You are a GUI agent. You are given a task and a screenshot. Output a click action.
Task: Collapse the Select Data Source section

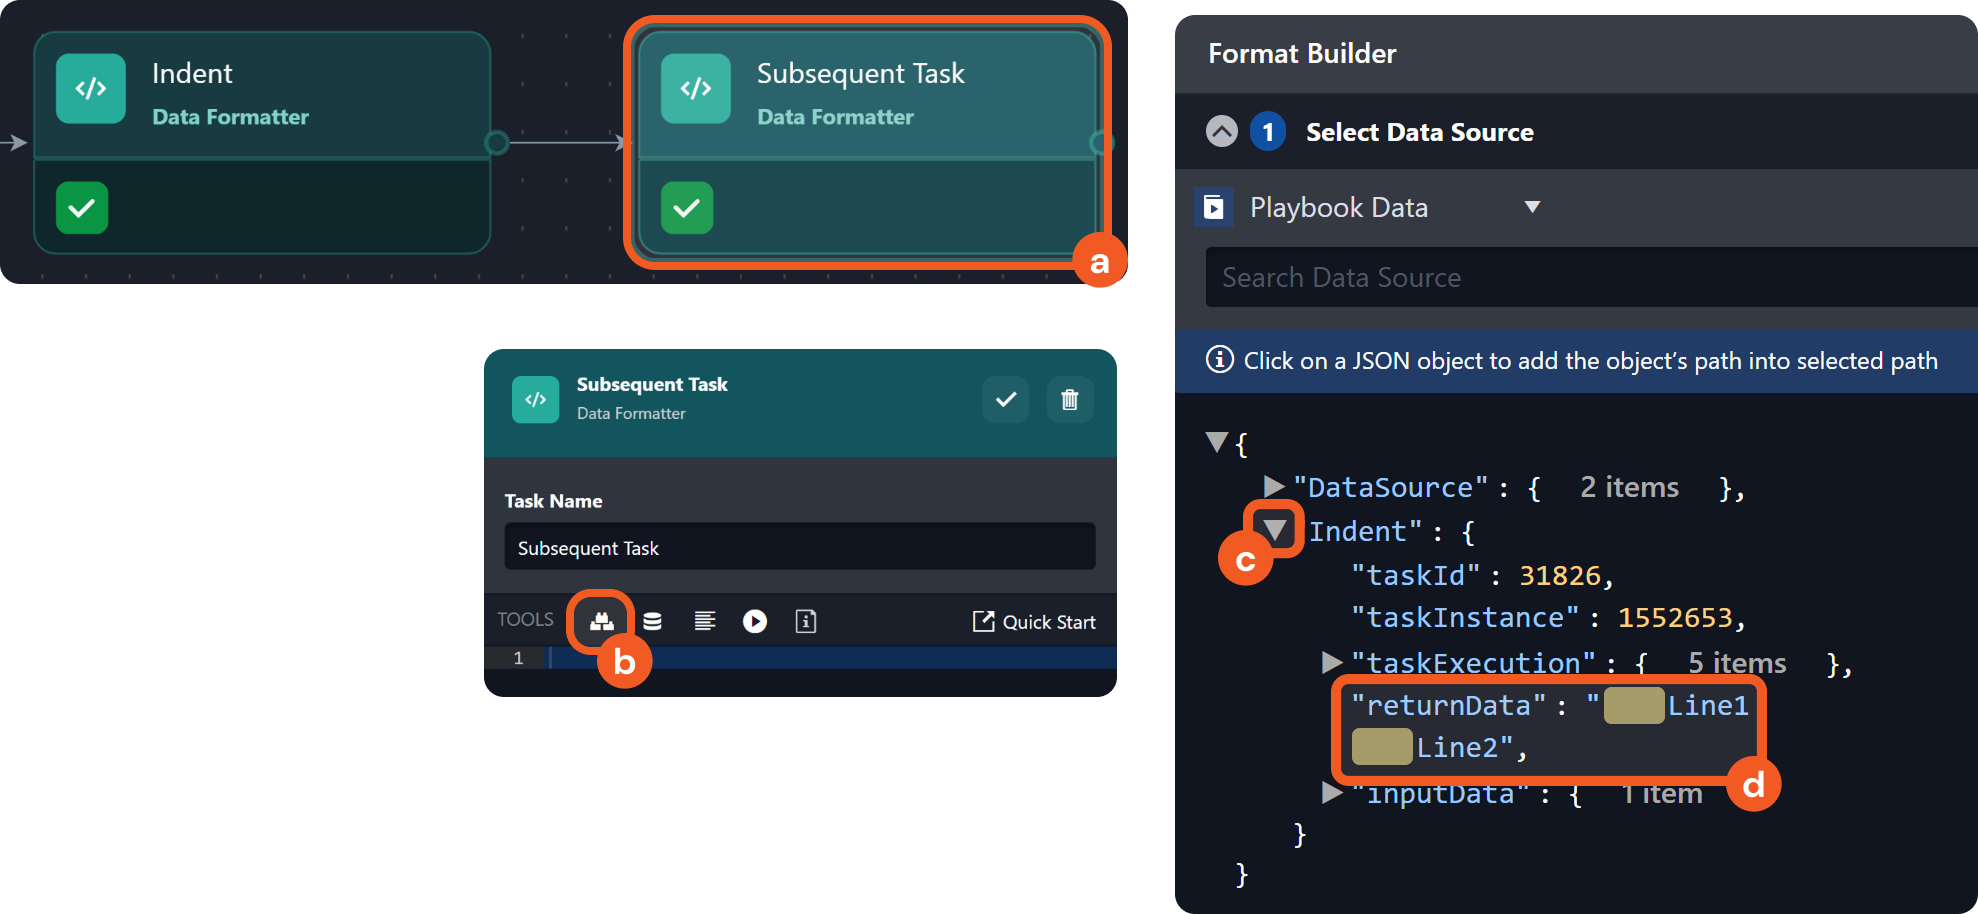click(1221, 132)
